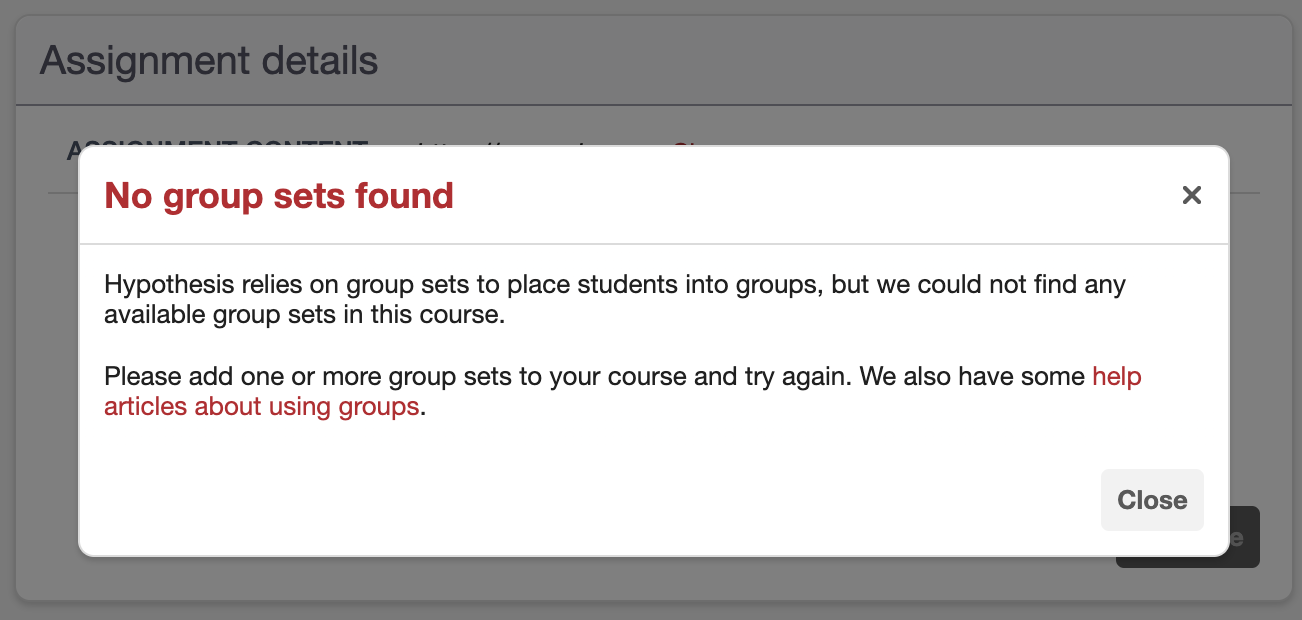1302x620 pixels.
Task: Click the dark button partly hidden behind the dialog
Action: pos(1245,538)
